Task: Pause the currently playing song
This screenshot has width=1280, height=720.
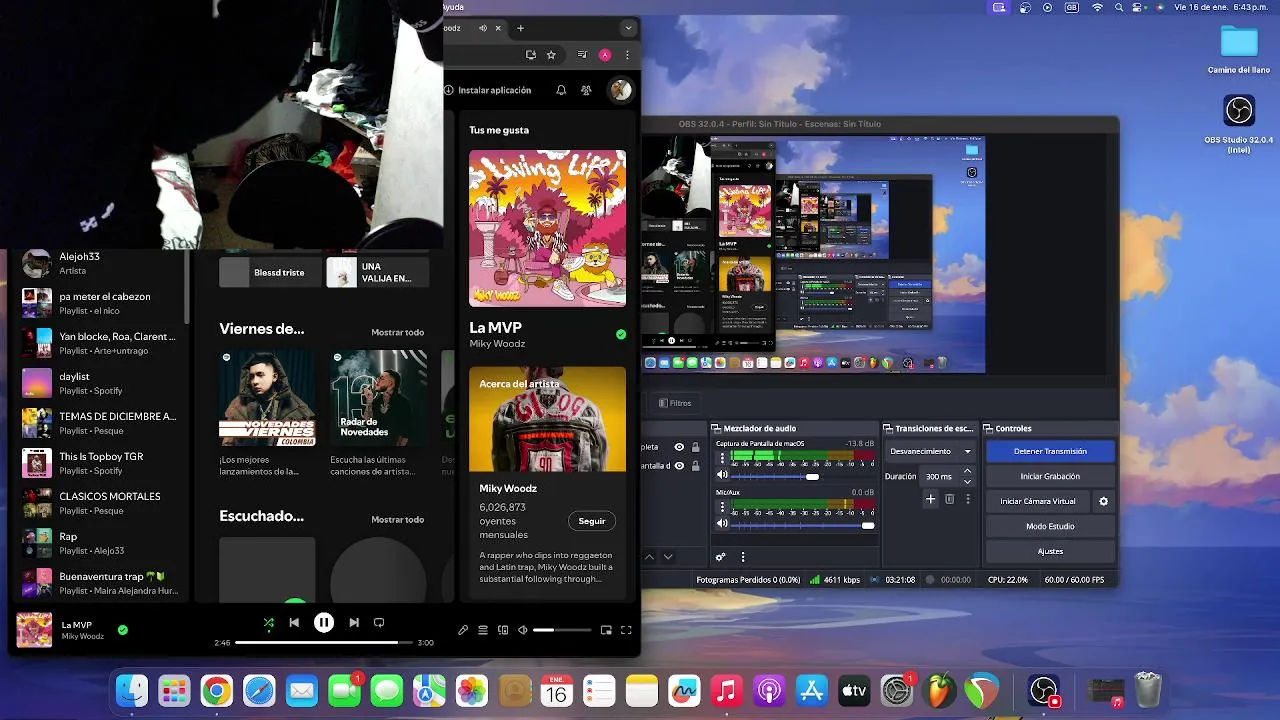Action: (x=324, y=622)
